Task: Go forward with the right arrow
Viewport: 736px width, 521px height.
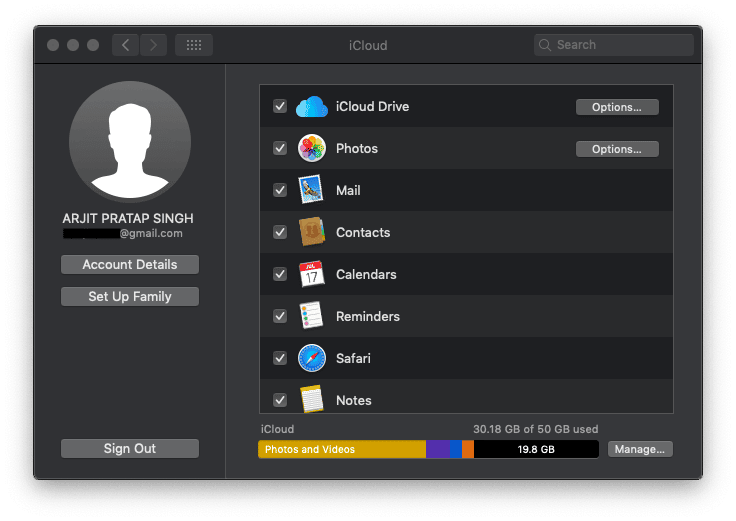Action: [153, 45]
